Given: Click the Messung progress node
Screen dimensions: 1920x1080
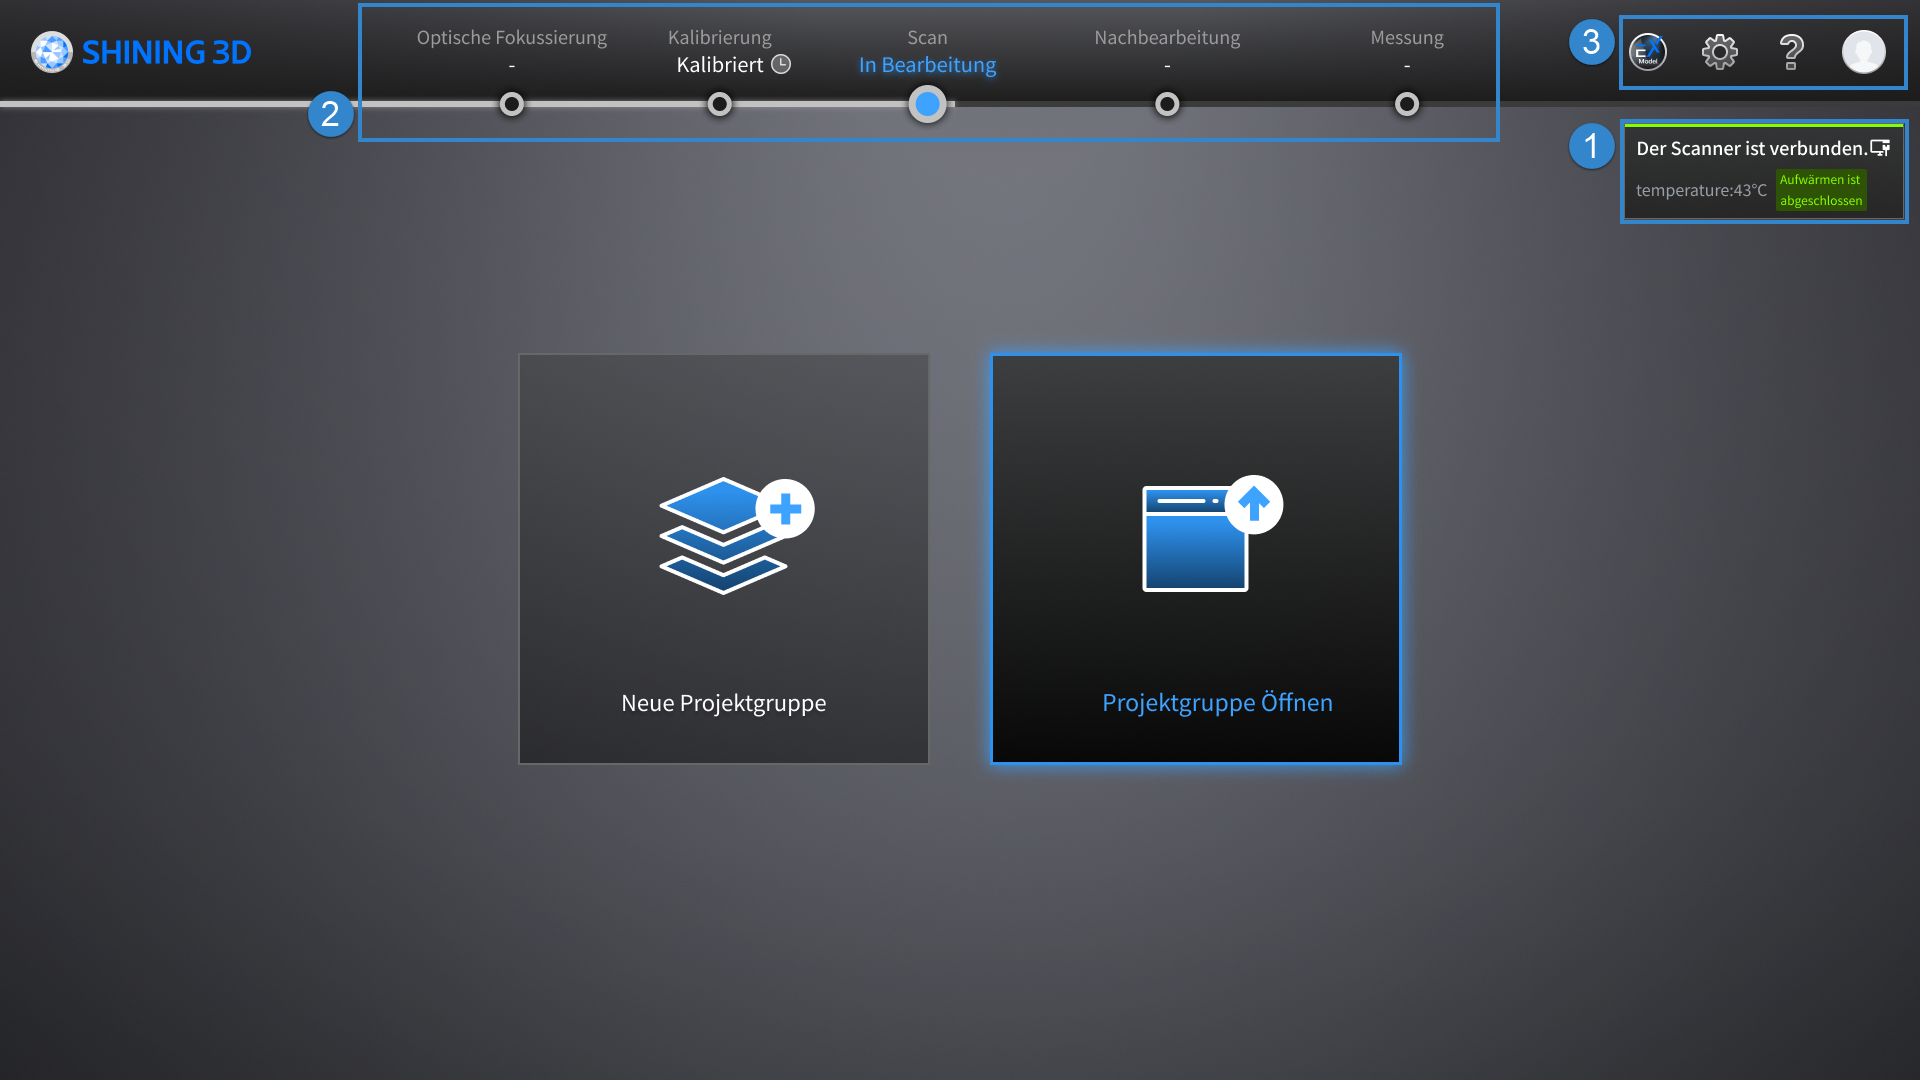Looking at the screenshot, I should [x=1407, y=104].
